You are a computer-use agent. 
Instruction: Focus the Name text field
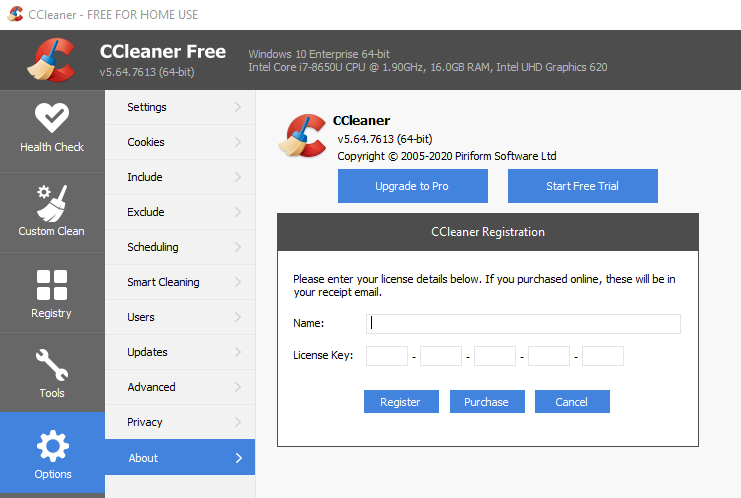coord(523,323)
